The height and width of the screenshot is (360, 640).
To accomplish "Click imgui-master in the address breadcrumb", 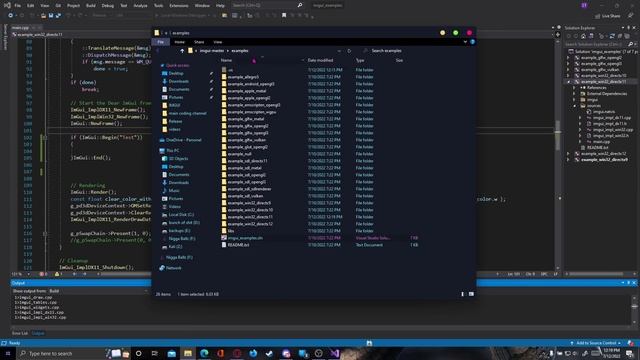I will (x=212, y=51).
